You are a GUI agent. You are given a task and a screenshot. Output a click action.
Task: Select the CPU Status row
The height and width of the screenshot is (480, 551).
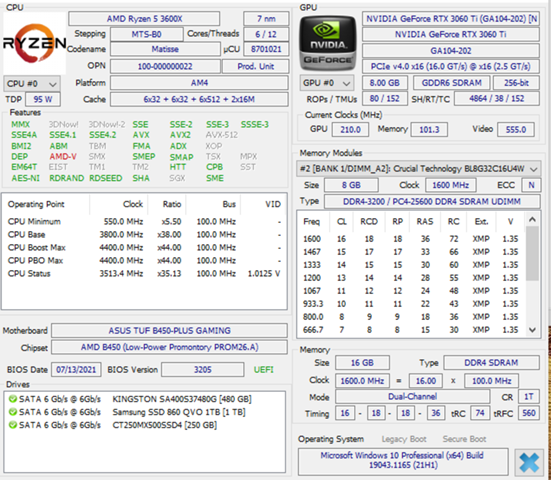(x=144, y=274)
